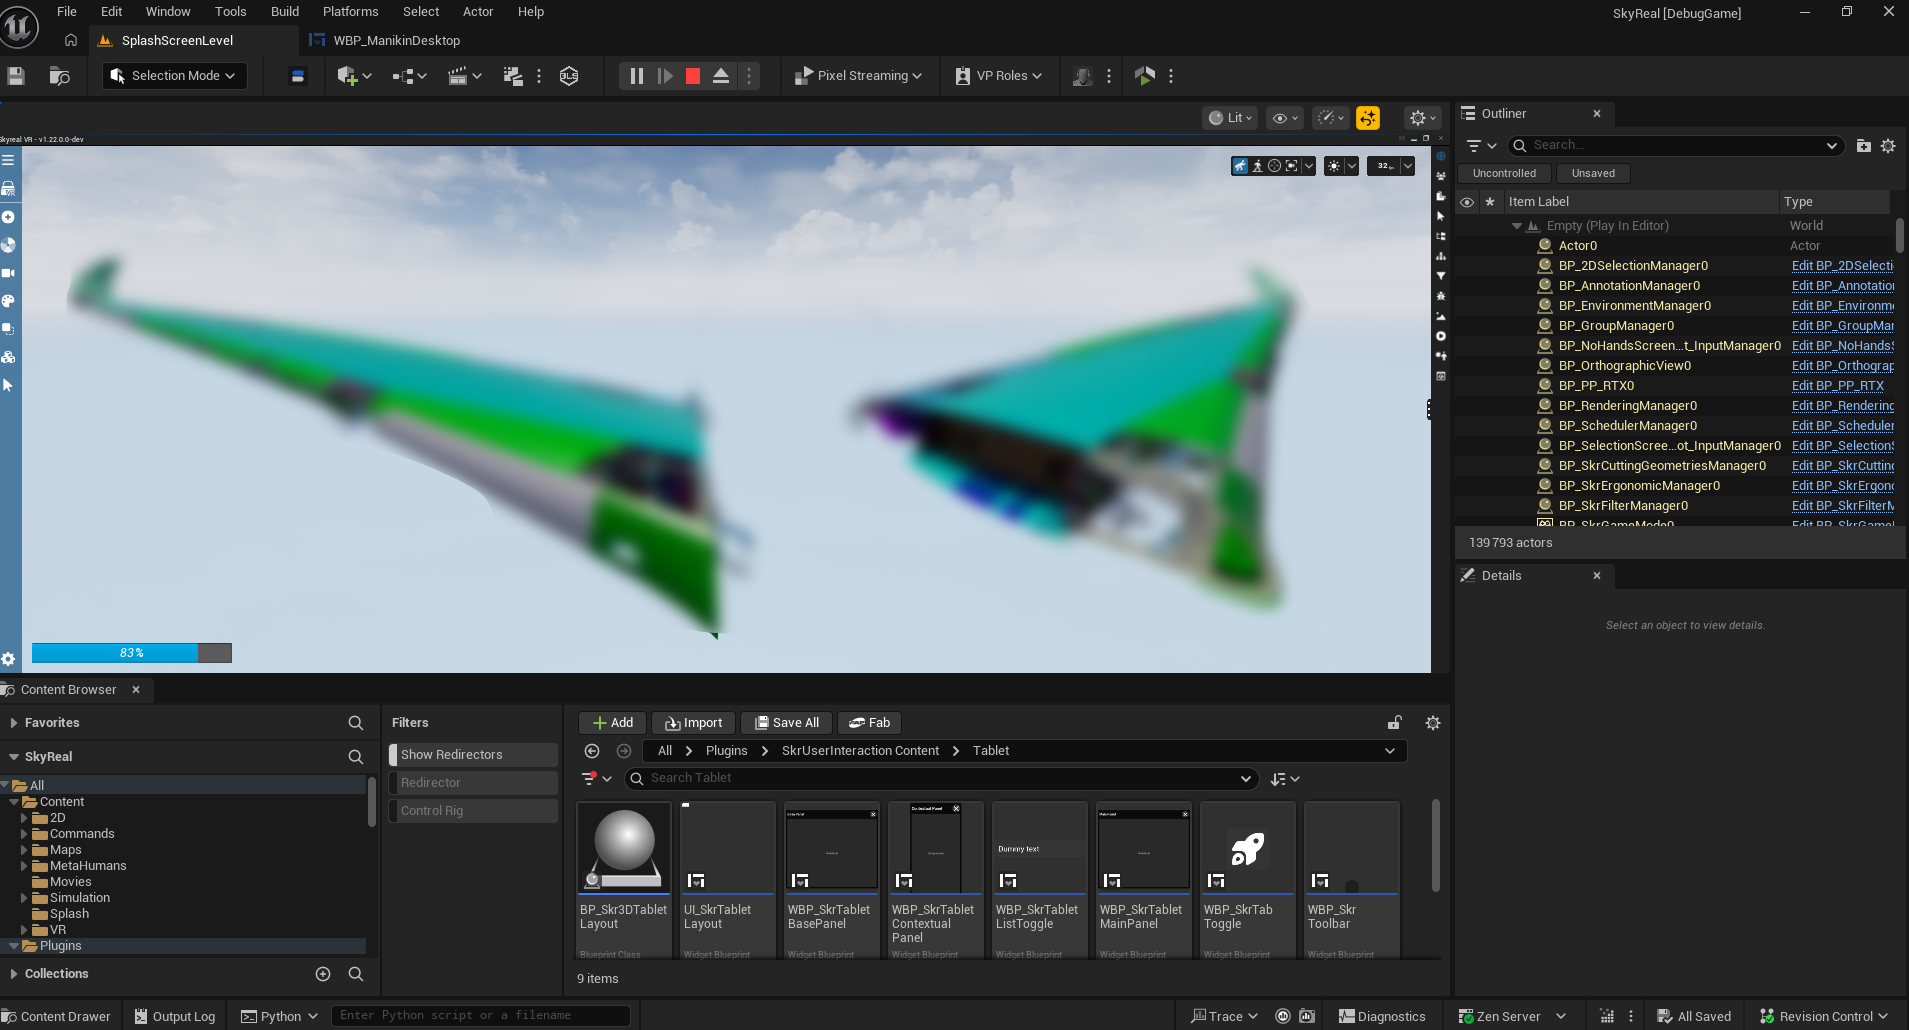Click the Eject from player icon
The width and height of the screenshot is (1909, 1030).
(x=720, y=76)
